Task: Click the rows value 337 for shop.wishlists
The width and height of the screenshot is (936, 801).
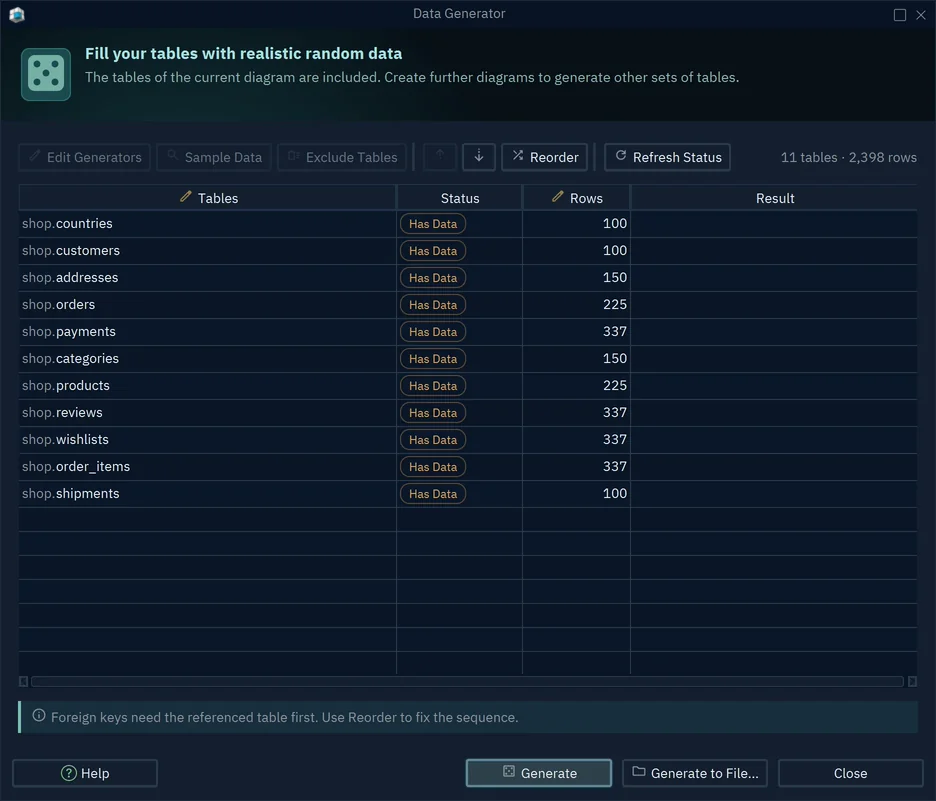Action: click(614, 439)
